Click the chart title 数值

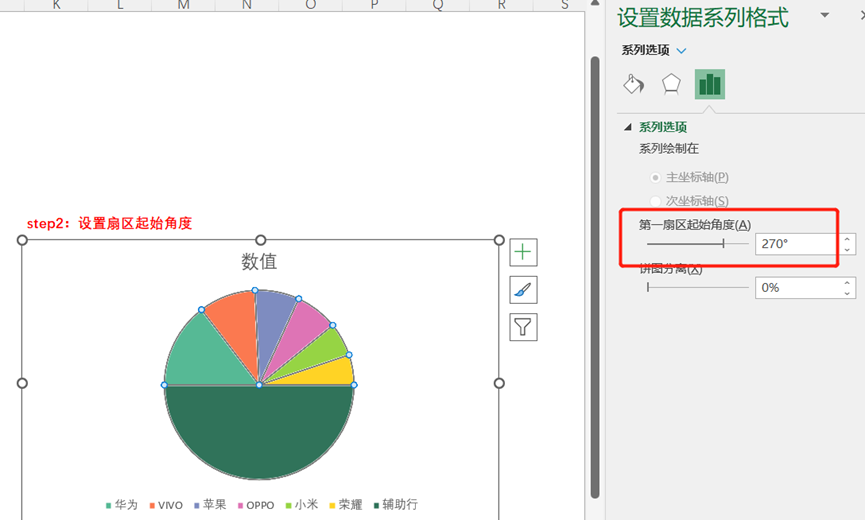(259, 261)
